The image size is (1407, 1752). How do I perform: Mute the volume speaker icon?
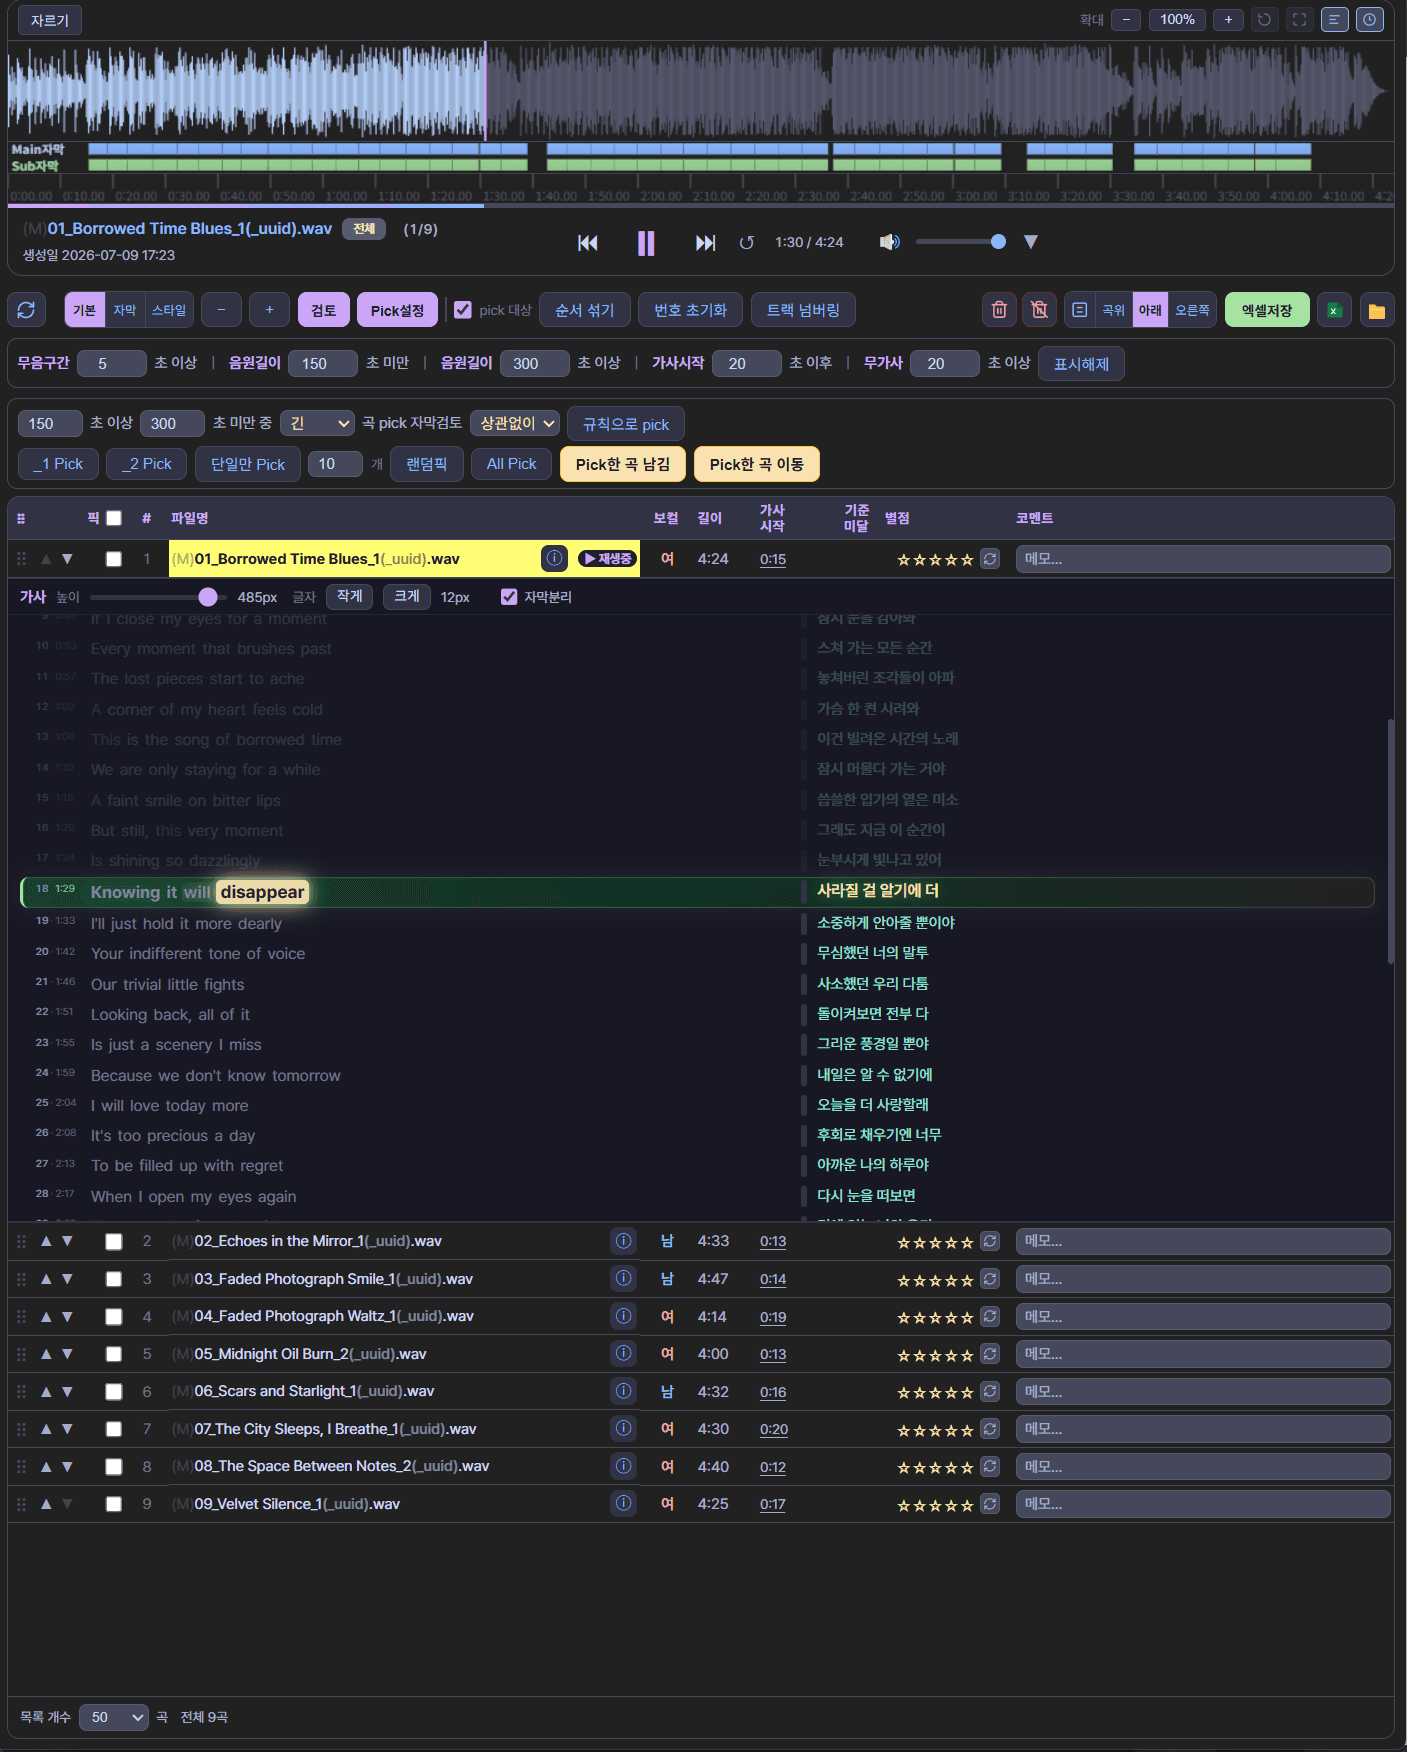[x=889, y=242]
